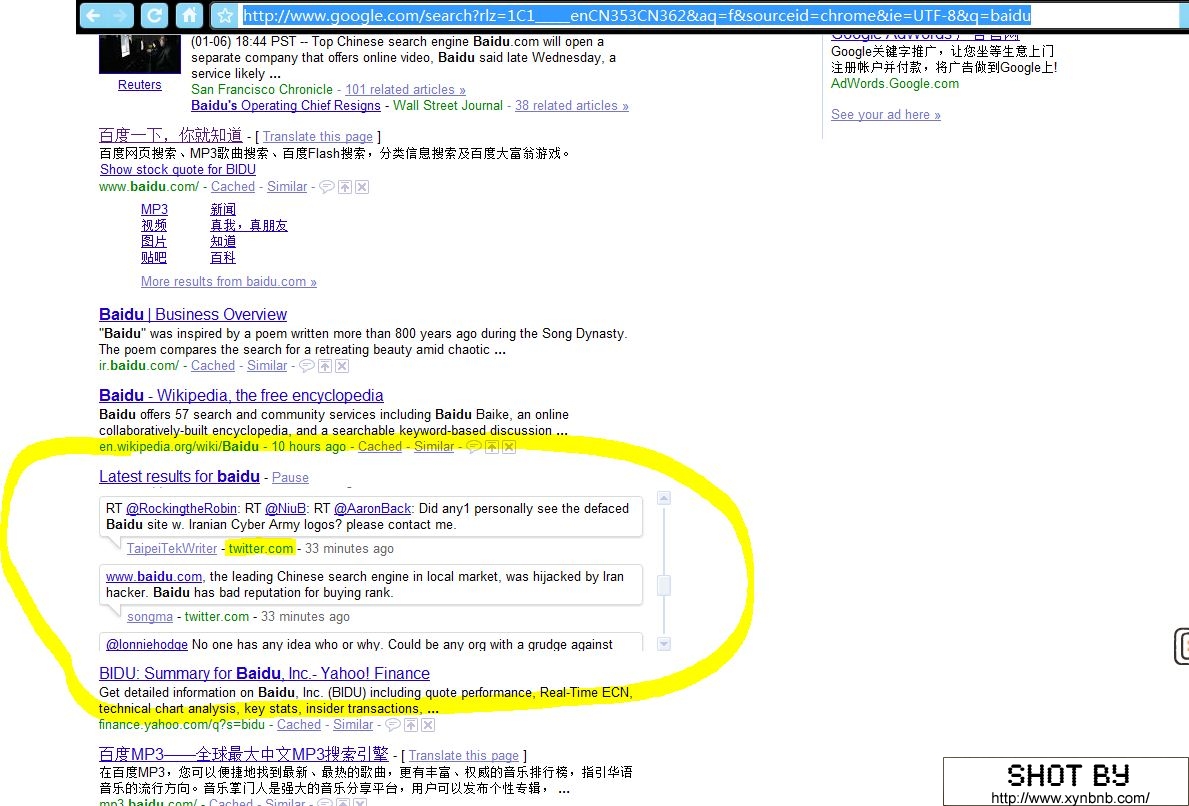
Task: Find pages Similar to ir.baidu.com
Action: (x=267, y=365)
